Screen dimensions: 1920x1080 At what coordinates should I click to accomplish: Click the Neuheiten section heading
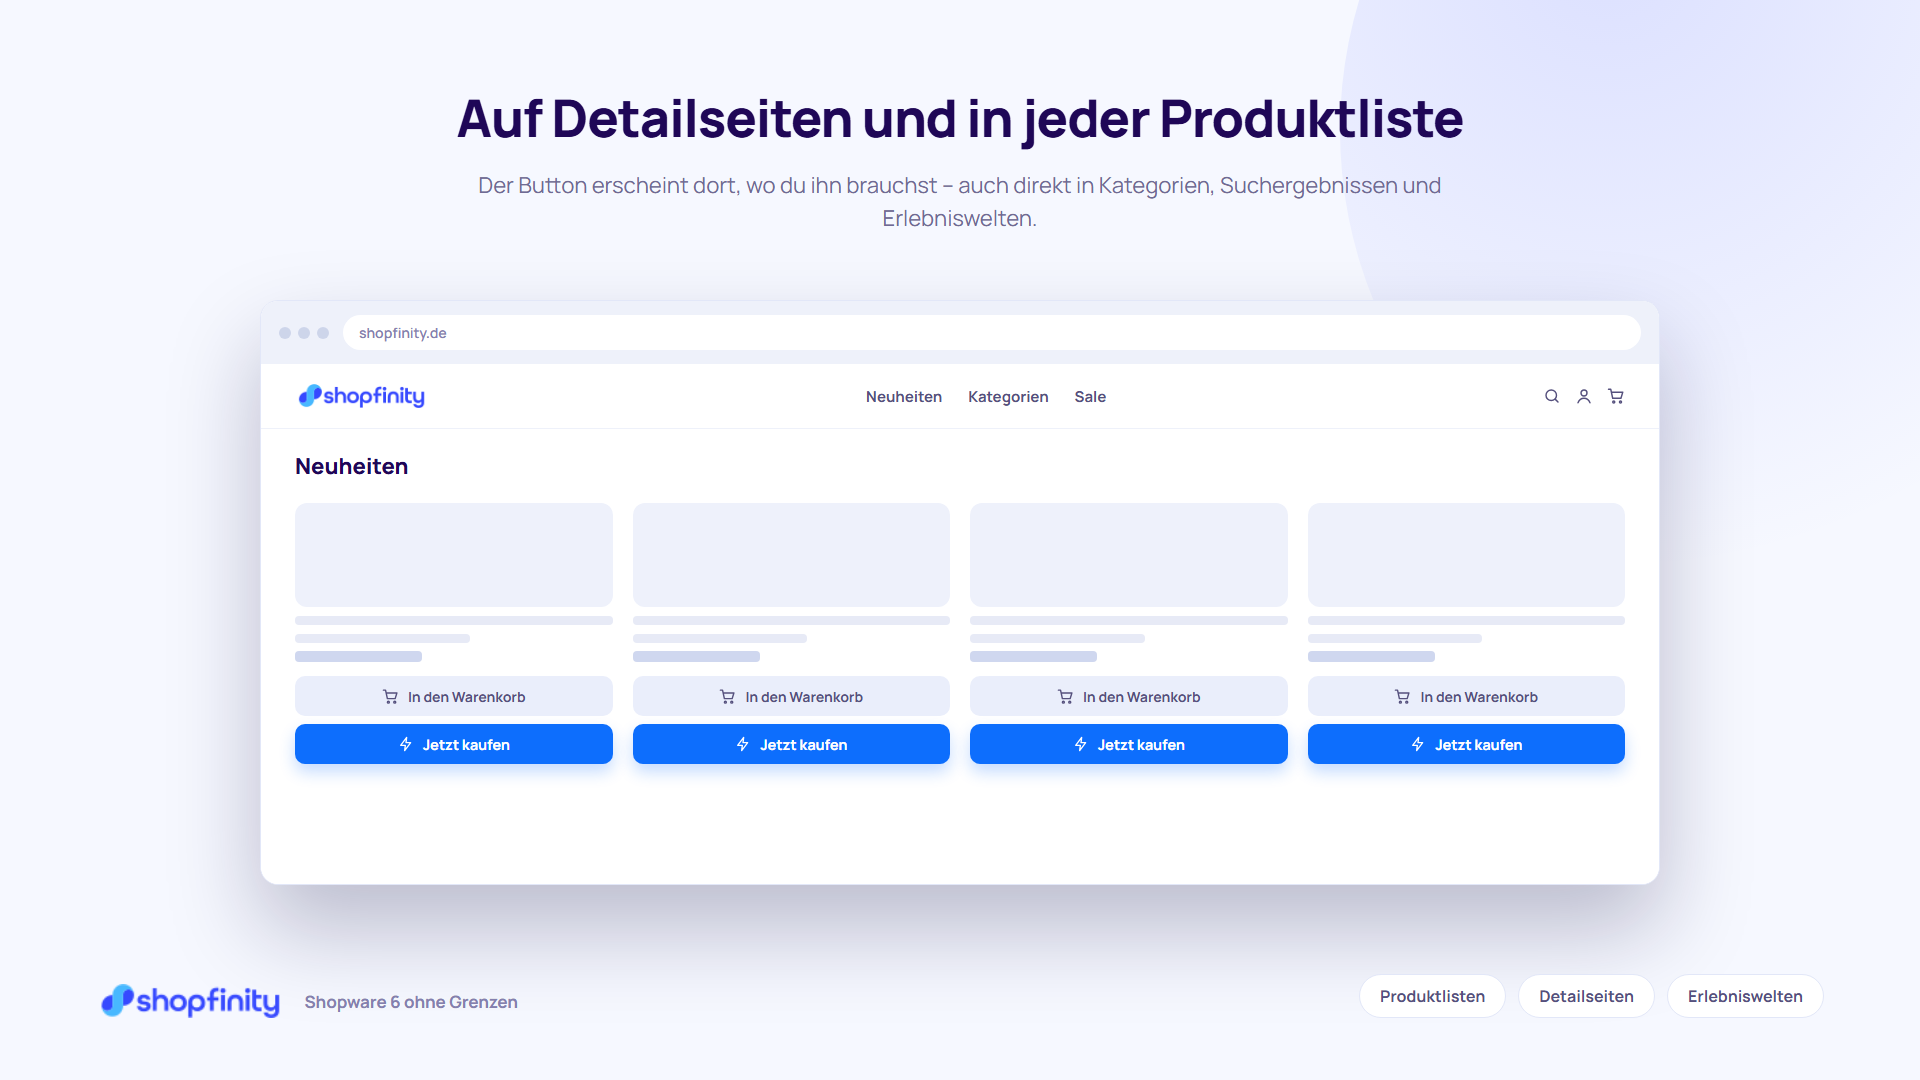[x=351, y=466]
